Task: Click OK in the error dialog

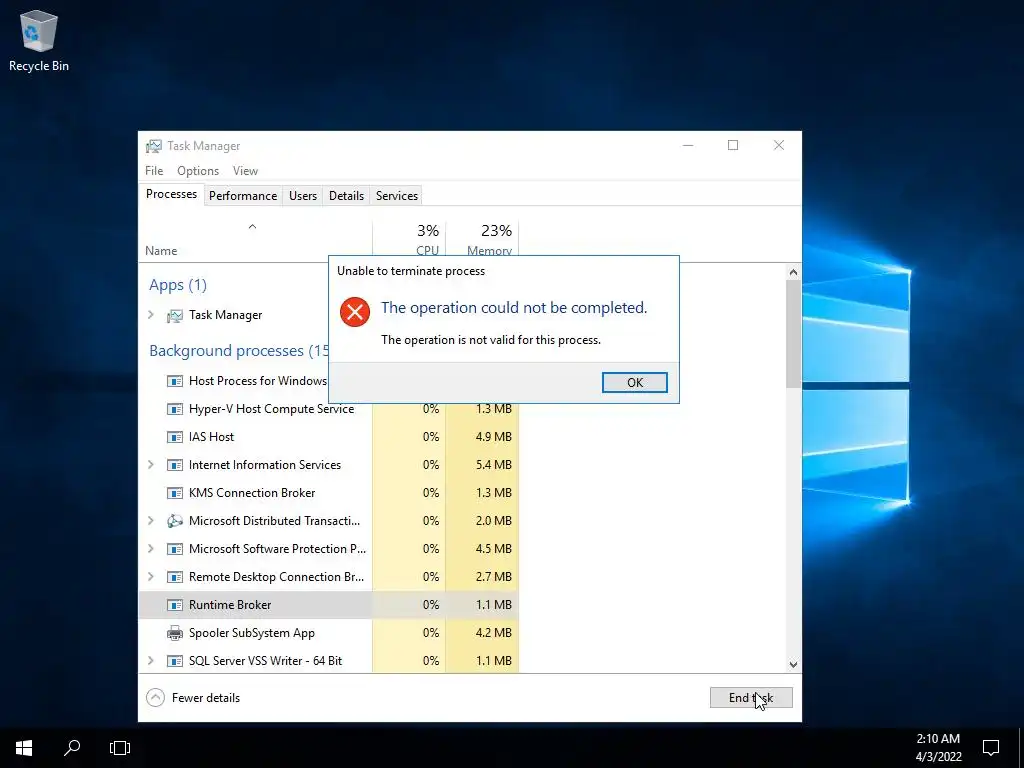Action: [x=634, y=383]
